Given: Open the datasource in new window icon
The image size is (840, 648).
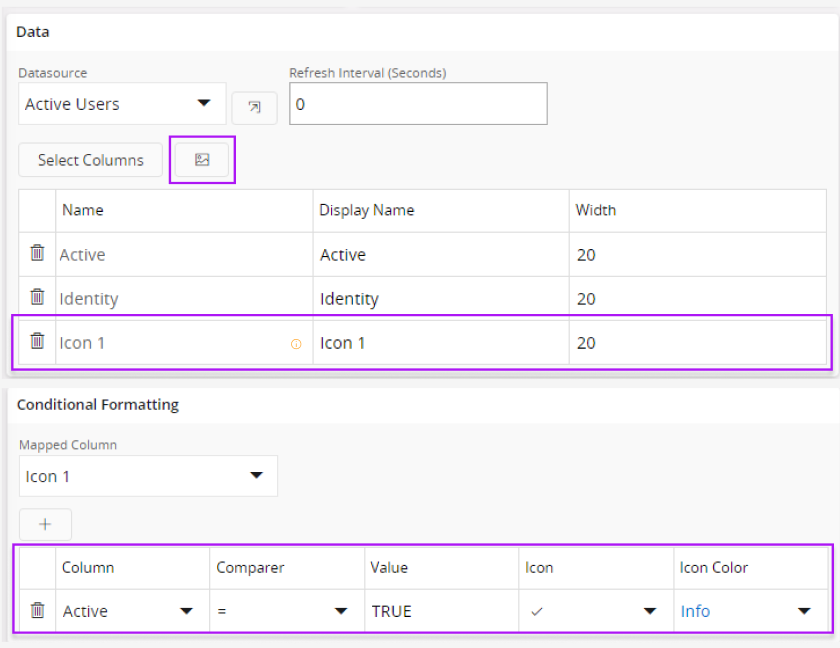Looking at the screenshot, I should click(x=255, y=107).
